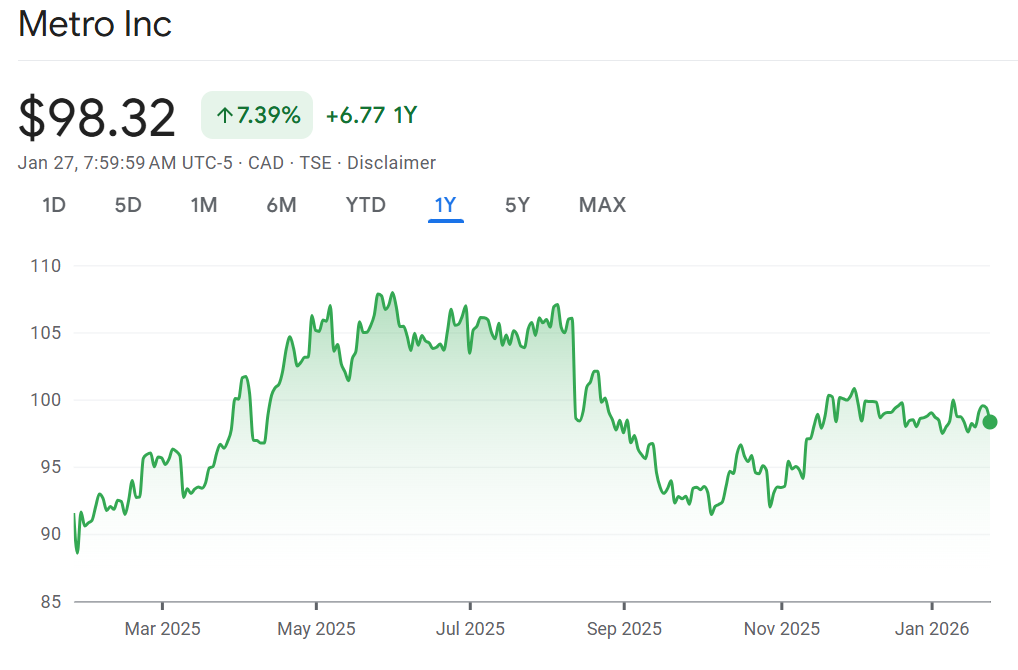This screenshot has height=670, width=1018.
Task: Switch to the 5Y chart range
Action: point(517,205)
